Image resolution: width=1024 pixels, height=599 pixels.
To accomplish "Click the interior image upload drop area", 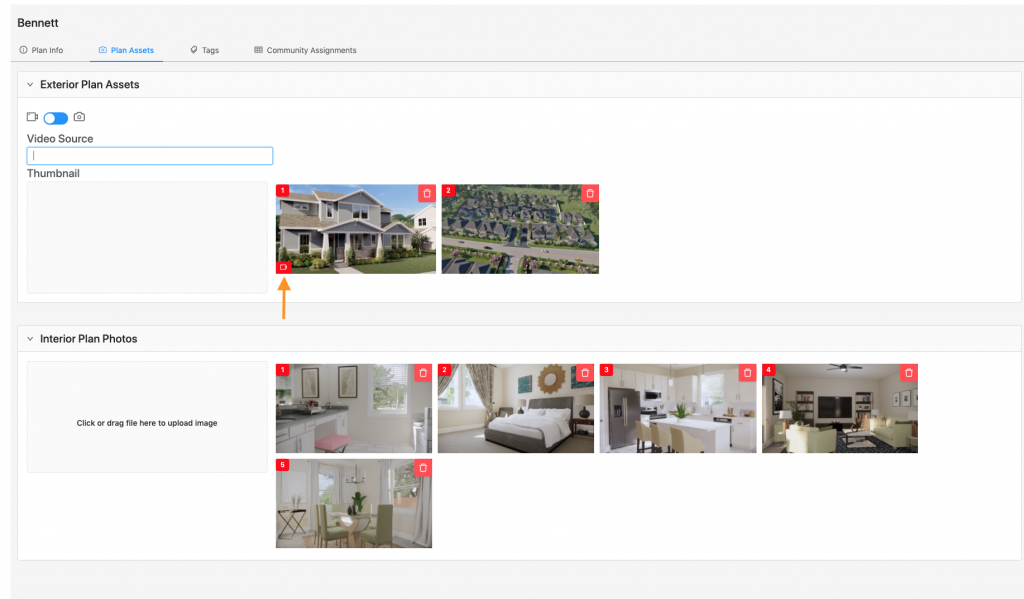I will click(147, 423).
